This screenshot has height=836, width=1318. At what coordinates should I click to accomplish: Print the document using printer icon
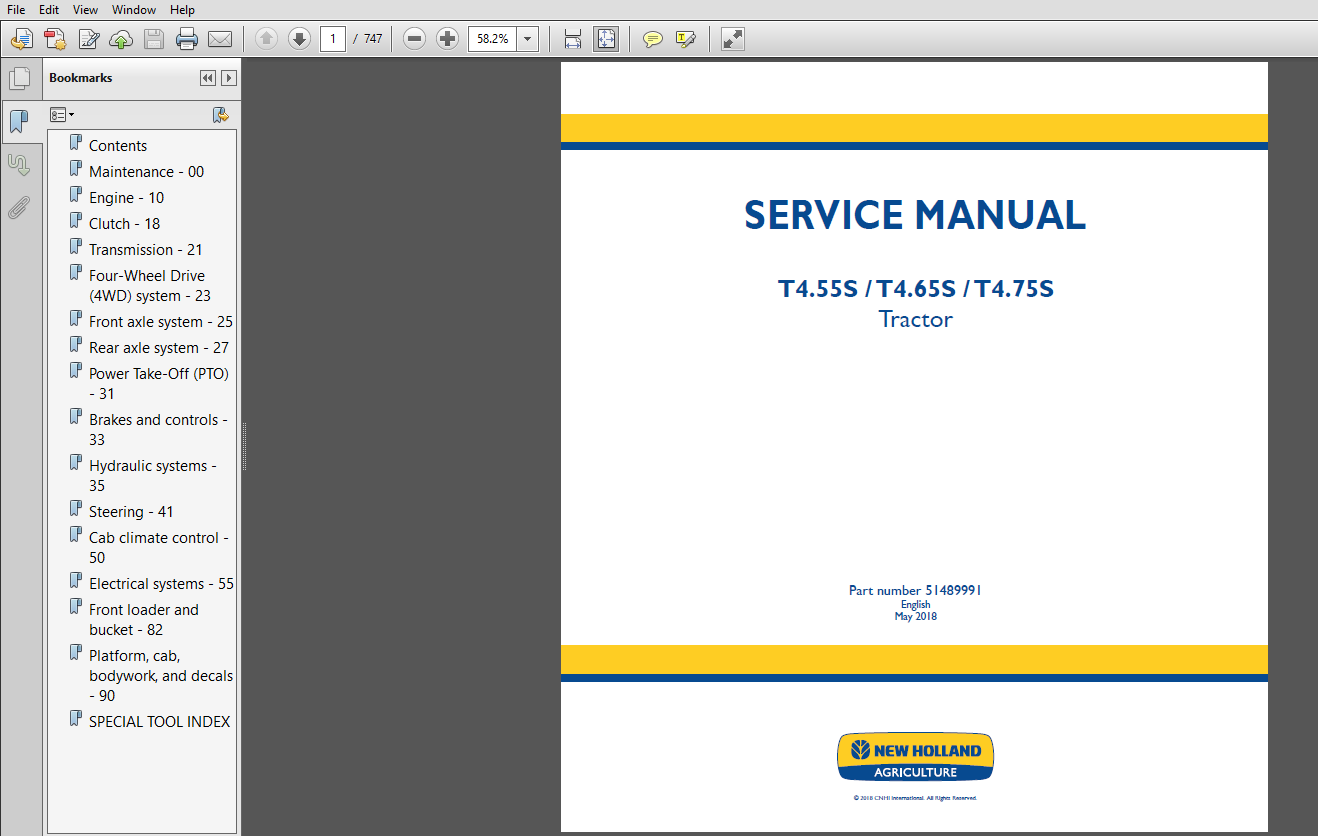pos(187,39)
